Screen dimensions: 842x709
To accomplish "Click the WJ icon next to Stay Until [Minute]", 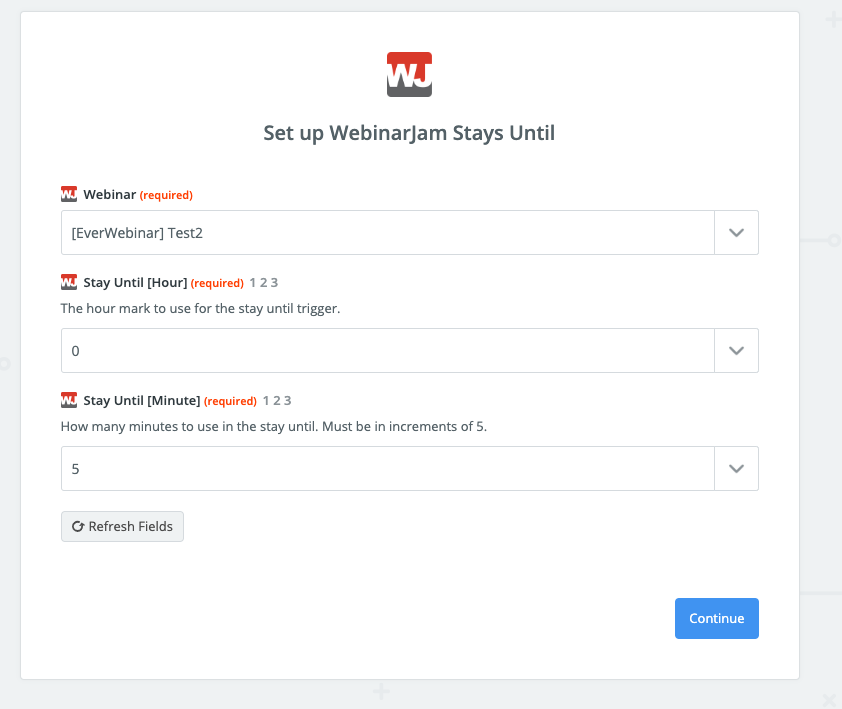I will point(69,400).
